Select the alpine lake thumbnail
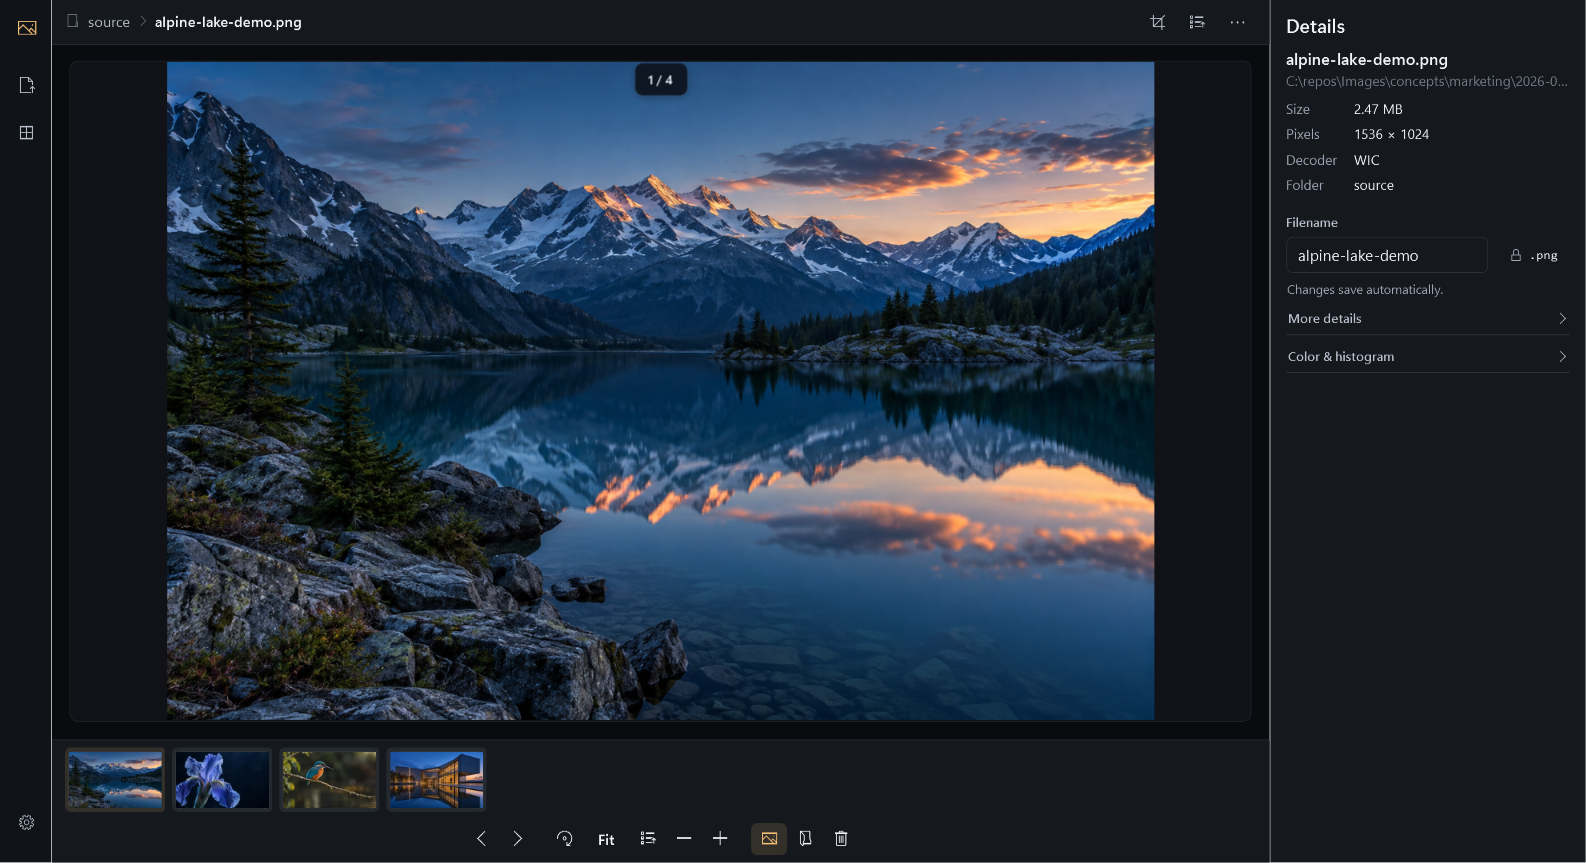1586x863 pixels. point(115,780)
